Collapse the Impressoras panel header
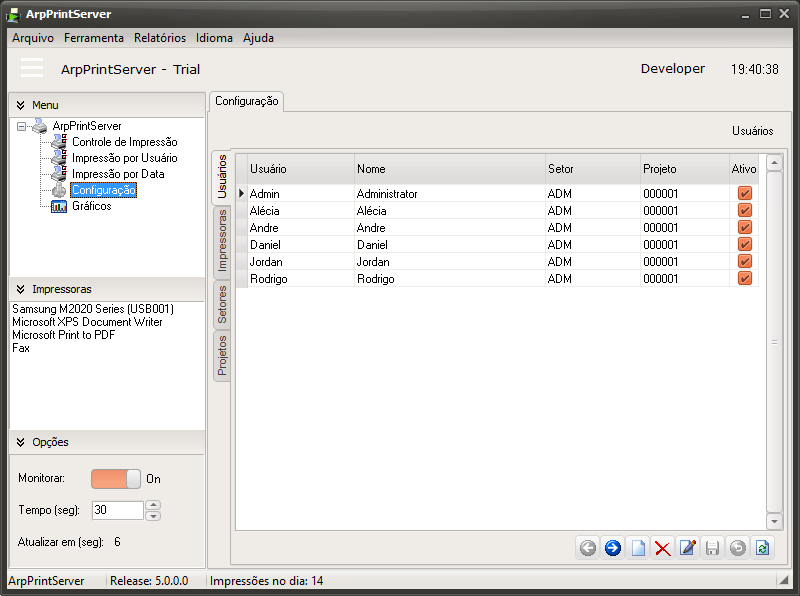The height and width of the screenshot is (596, 800). (x=20, y=289)
